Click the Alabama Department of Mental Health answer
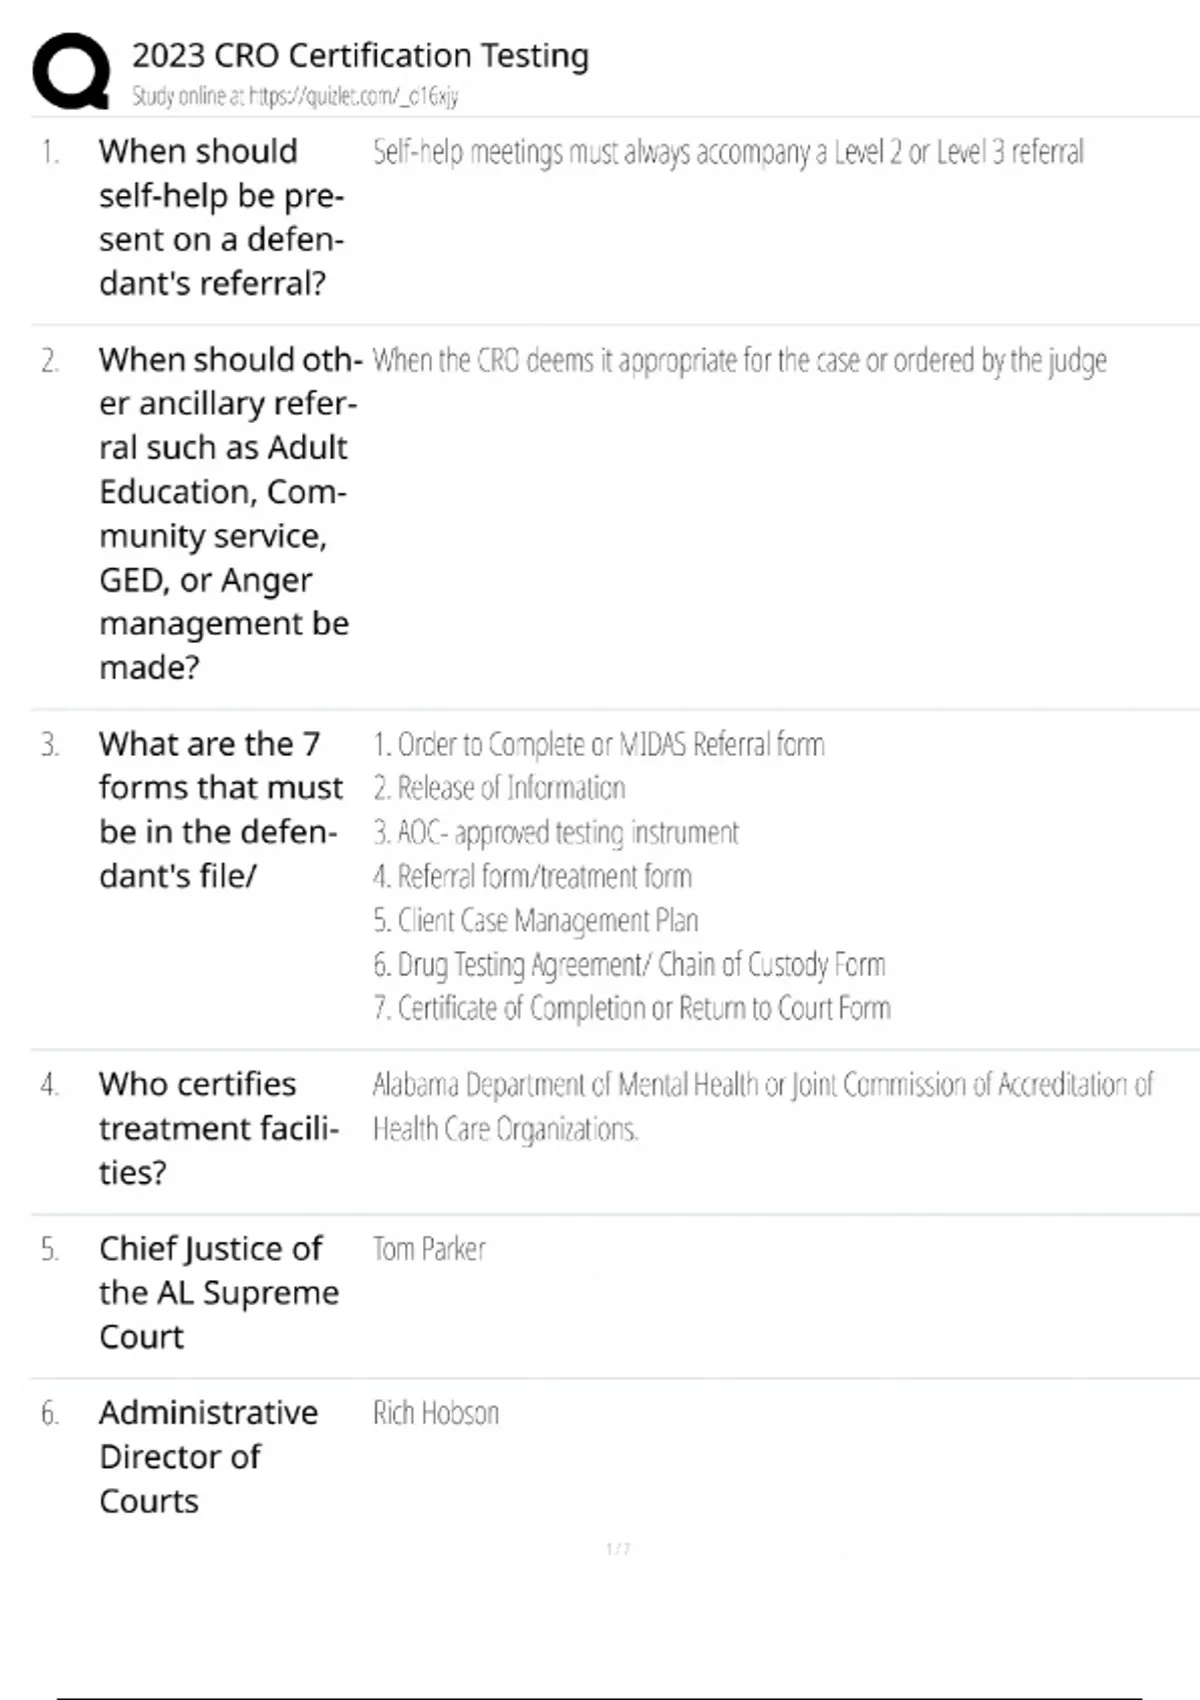1200x1700 pixels. (x=762, y=1106)
